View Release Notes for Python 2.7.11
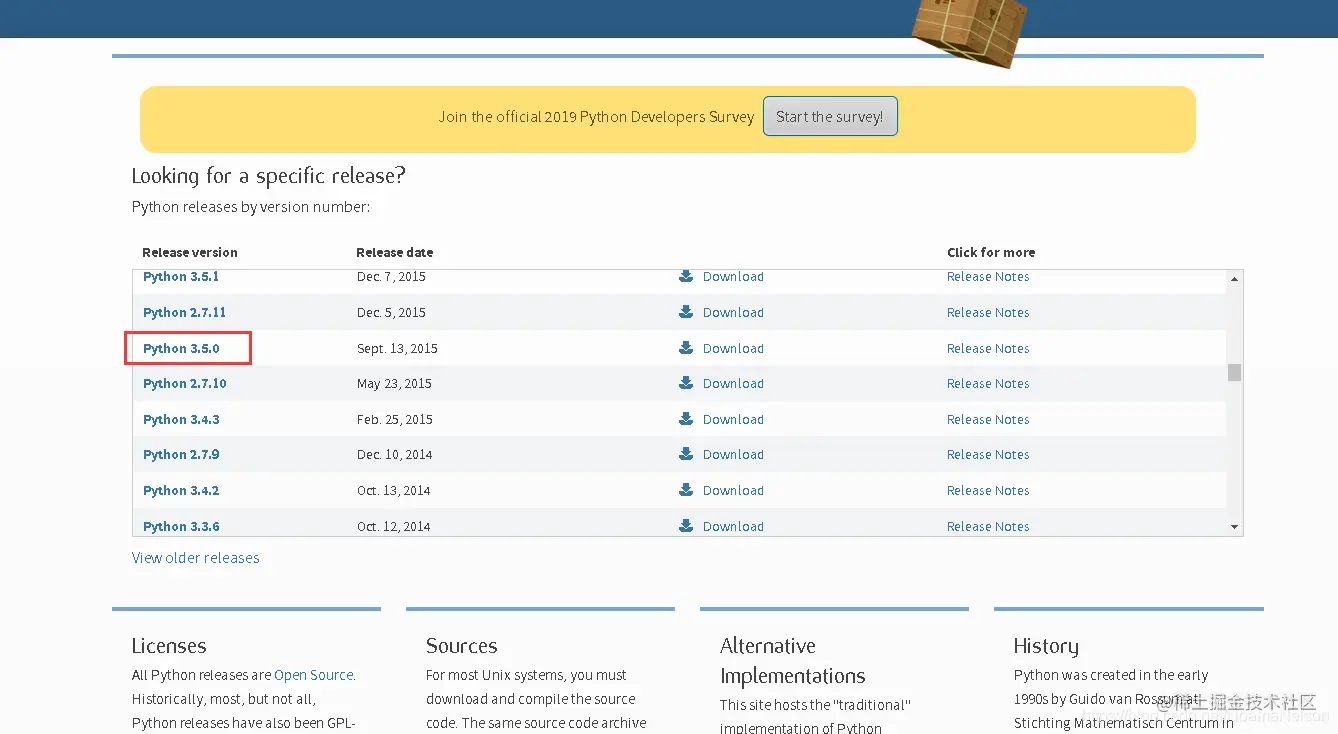1338x734 pixels. point(988,312)
